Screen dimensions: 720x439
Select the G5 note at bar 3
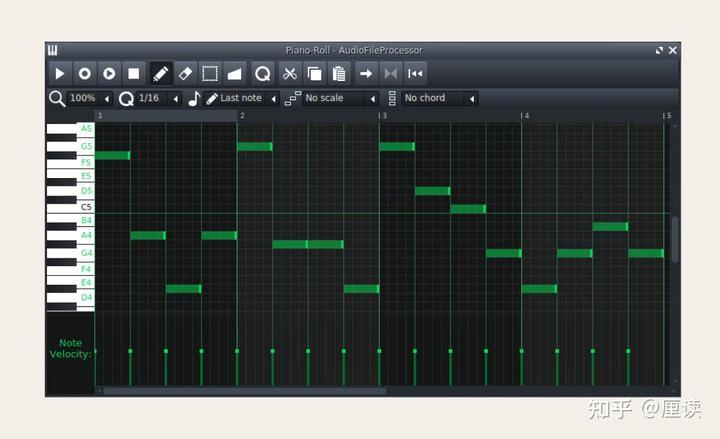click(397, 146)
